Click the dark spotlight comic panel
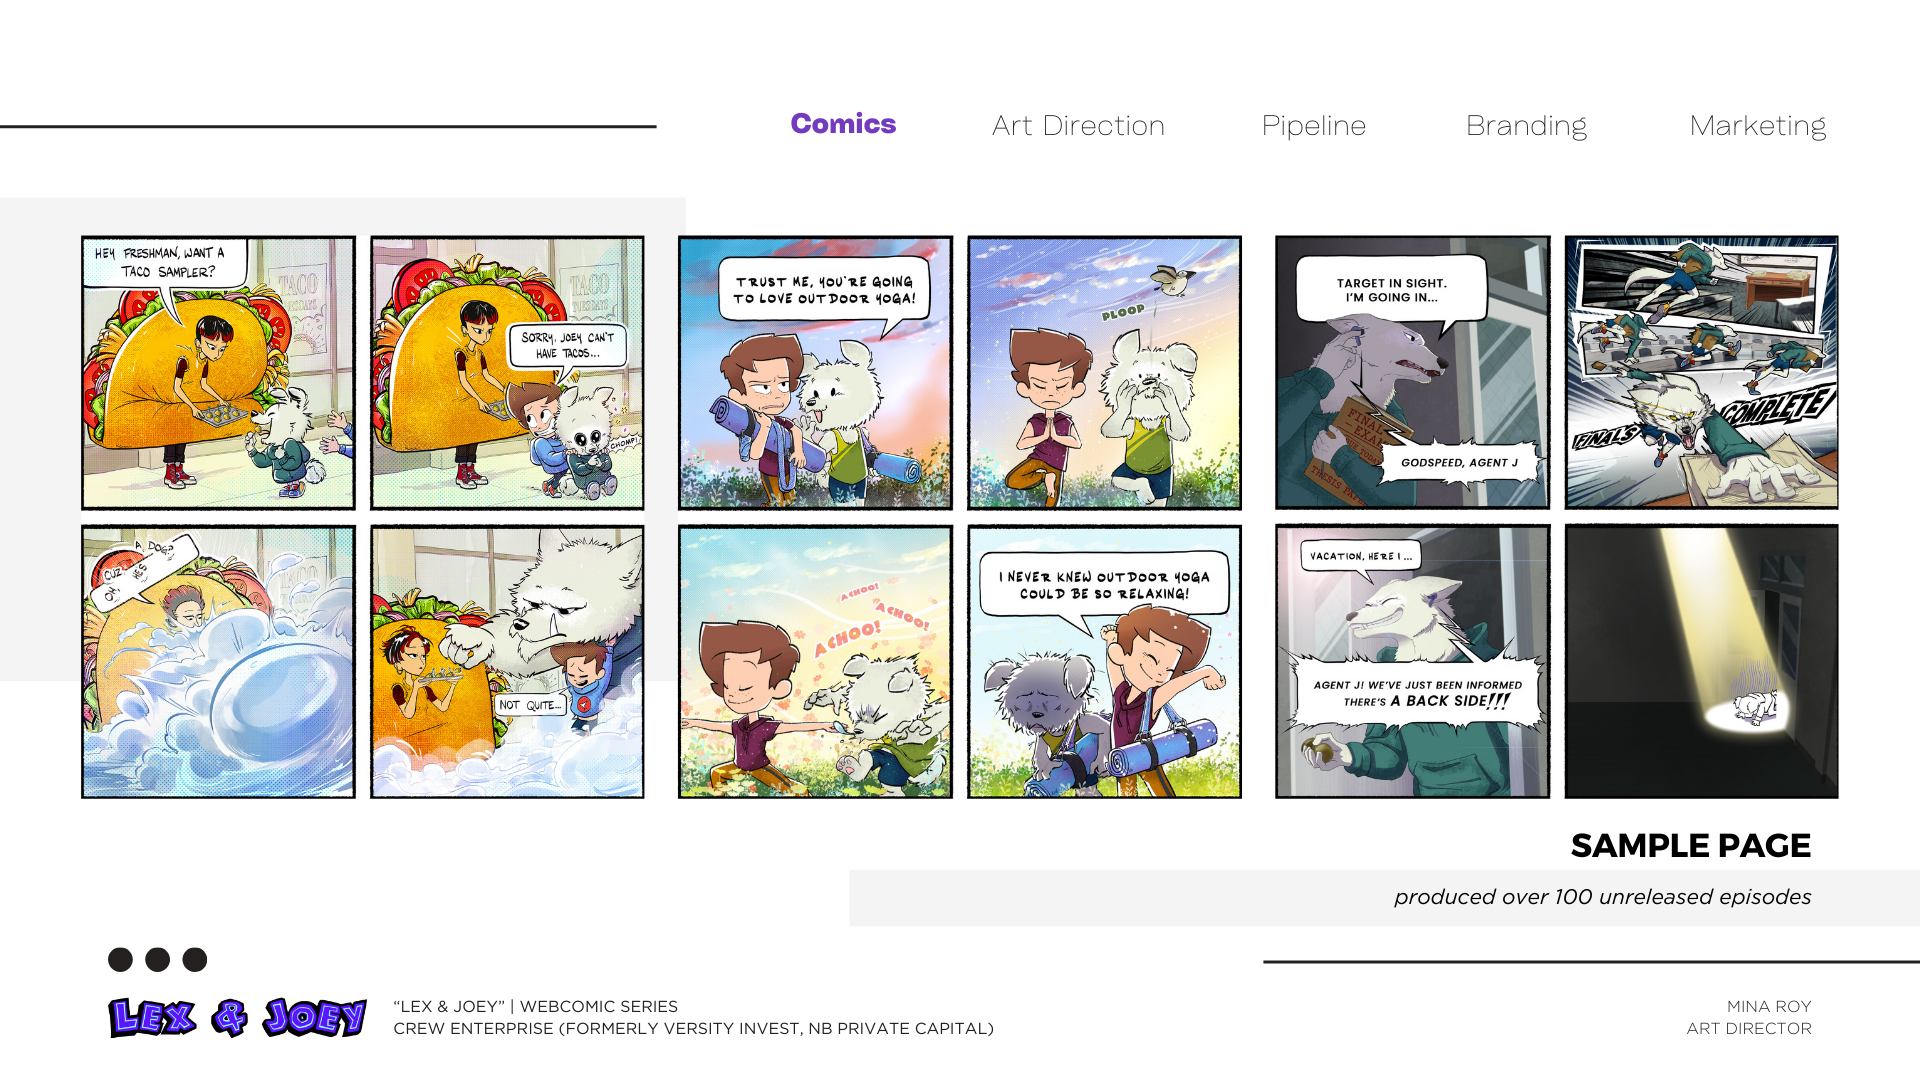The height and width of the screenshot is (1080, 1920). click(1701, 662)
